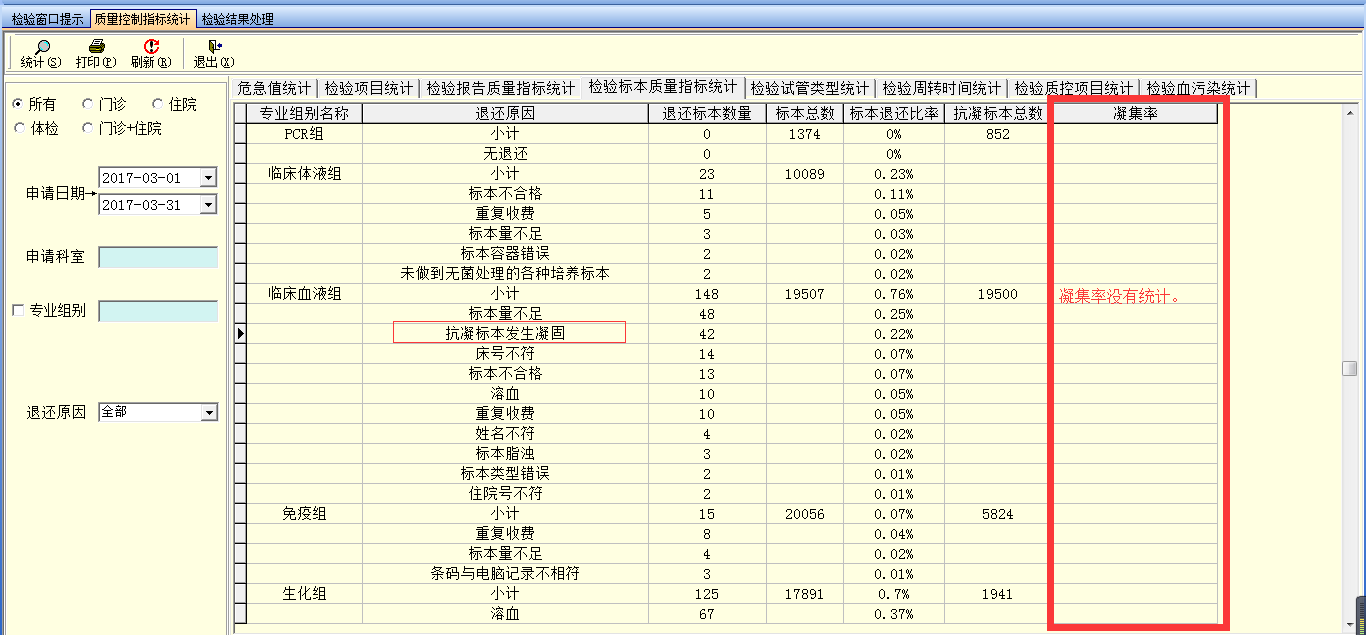The height and width of the screenshot is (635, 1366).
Task: Enable the 专业组别 checkbox
Action: (18, 311)
